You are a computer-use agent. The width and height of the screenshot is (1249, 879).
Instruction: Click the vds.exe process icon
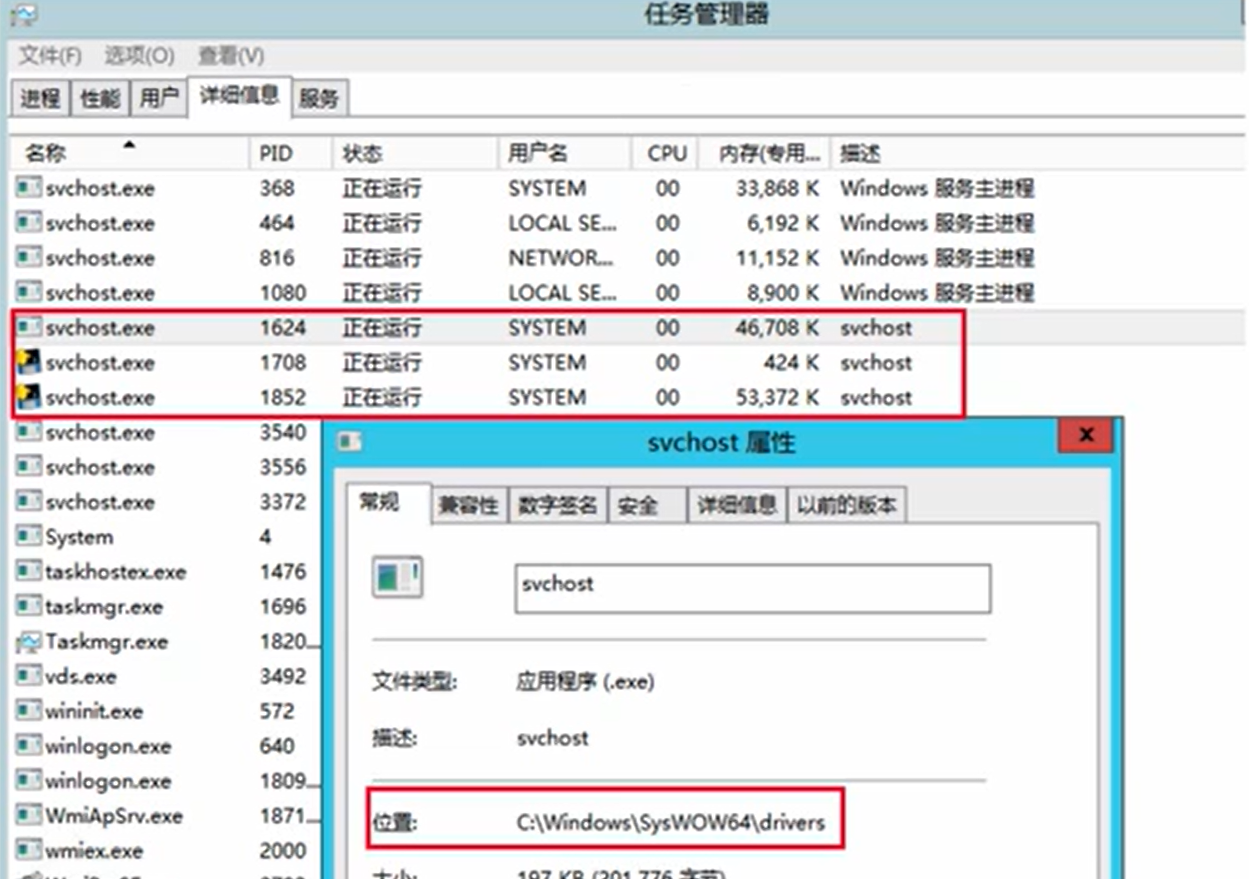(x=29, y=677)
